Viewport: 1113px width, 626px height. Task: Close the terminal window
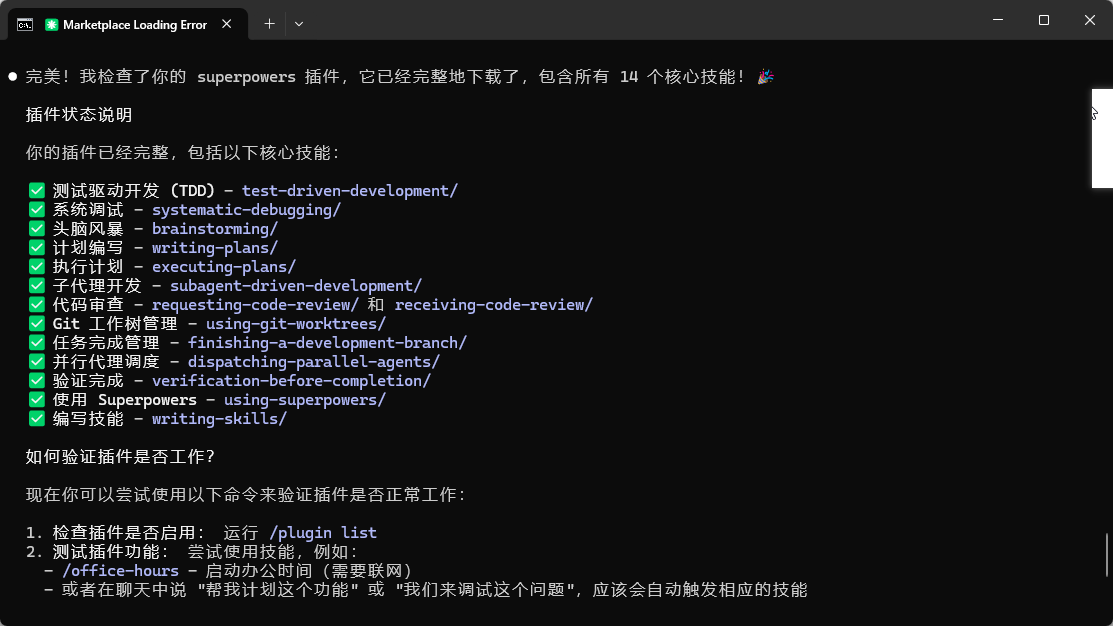[1090, 20]
